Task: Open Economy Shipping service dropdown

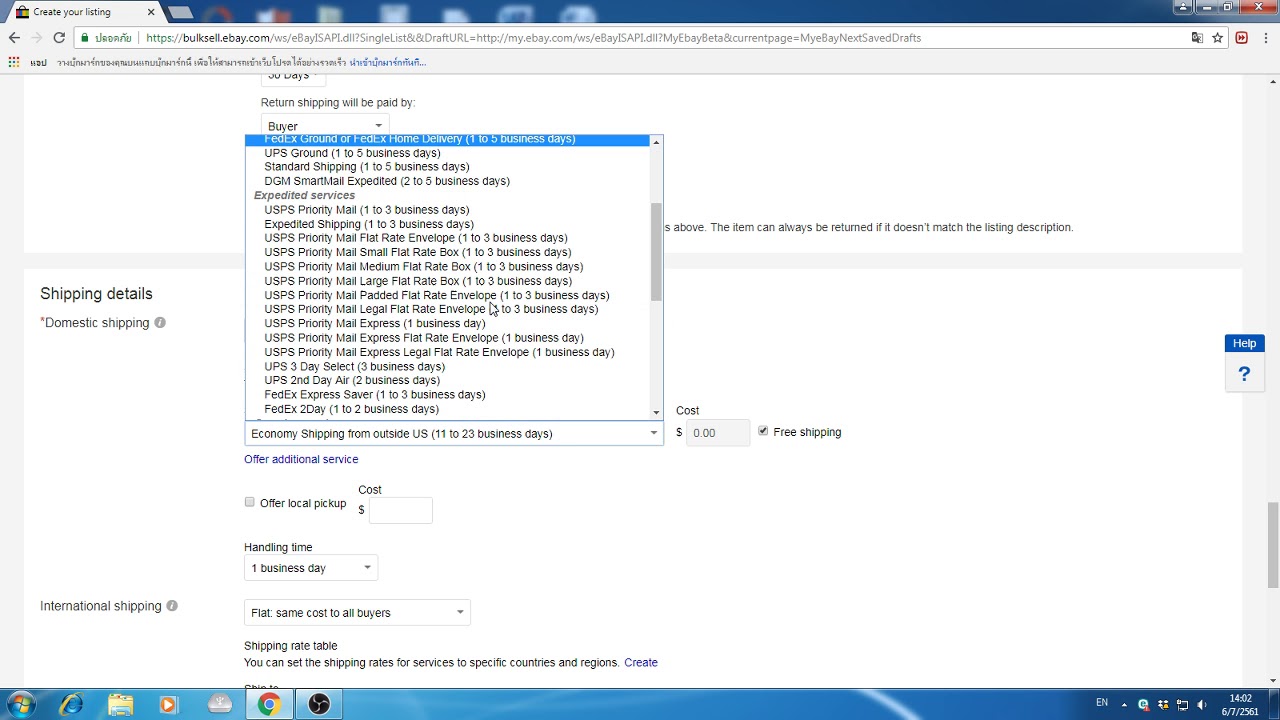Action: [x=454, y=433]
